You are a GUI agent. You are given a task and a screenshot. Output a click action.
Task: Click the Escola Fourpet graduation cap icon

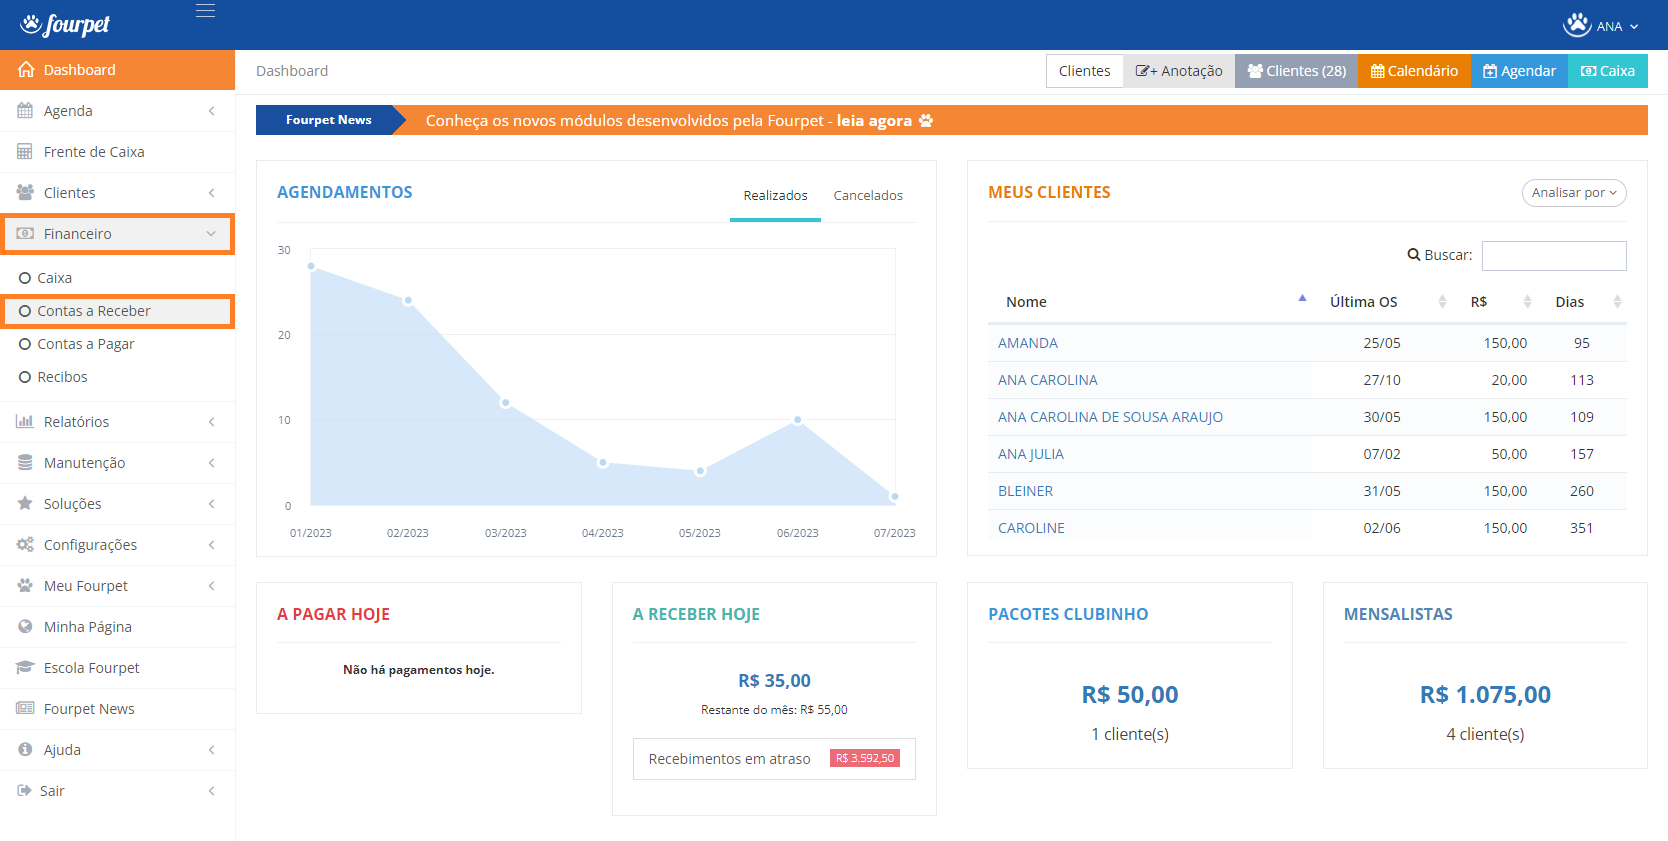tap(25, 668)
